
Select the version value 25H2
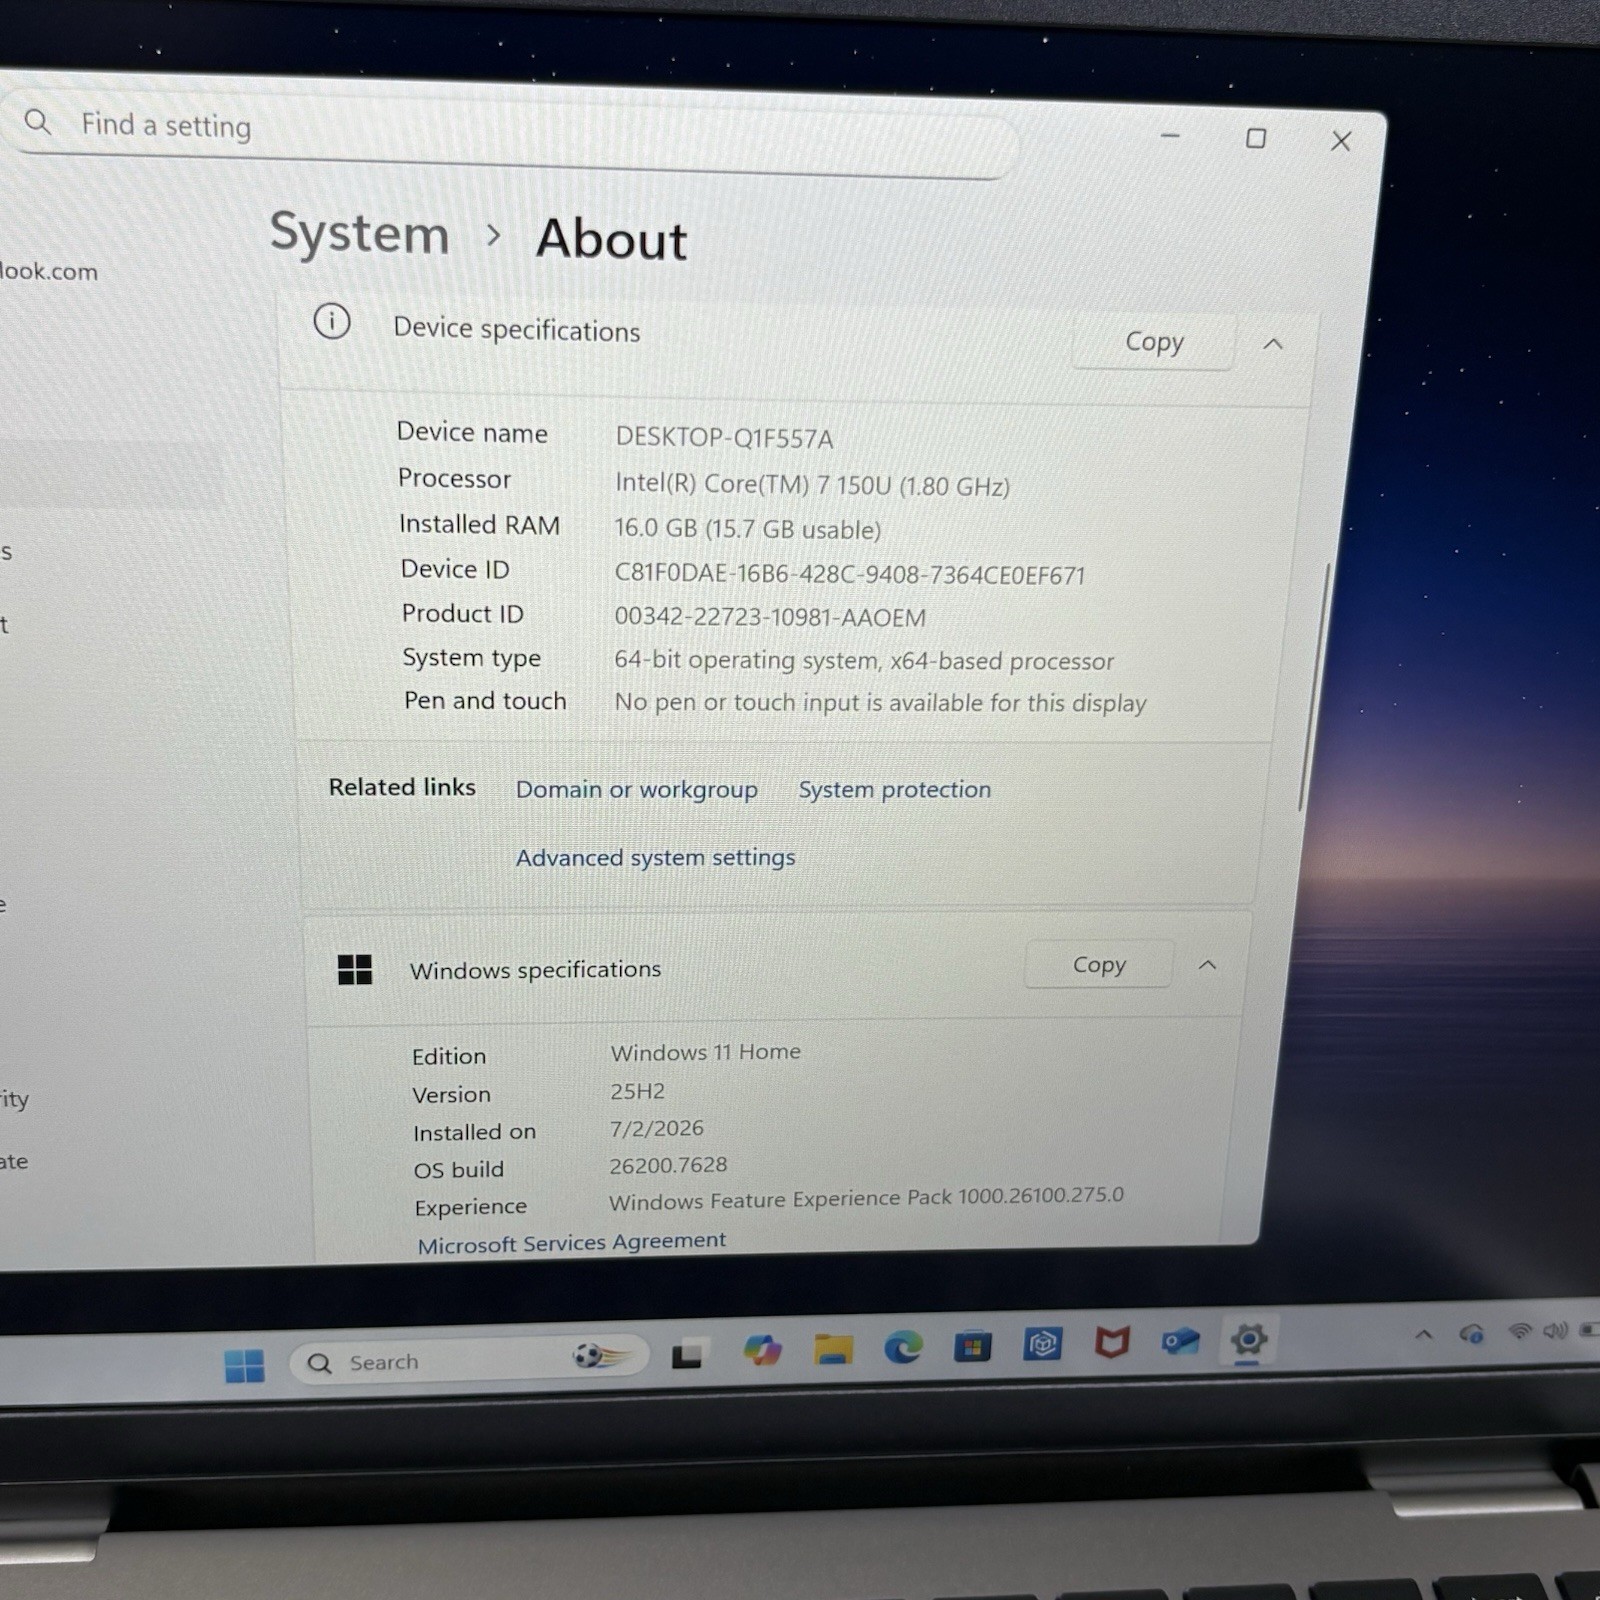click(638, 1091)
